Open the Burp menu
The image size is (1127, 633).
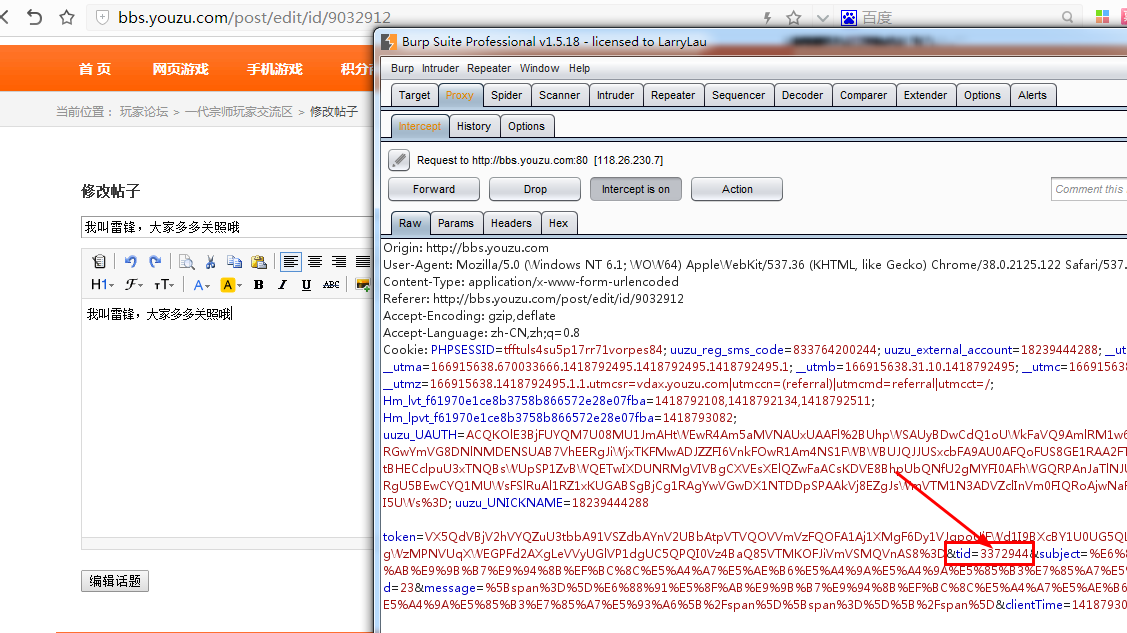402,68
